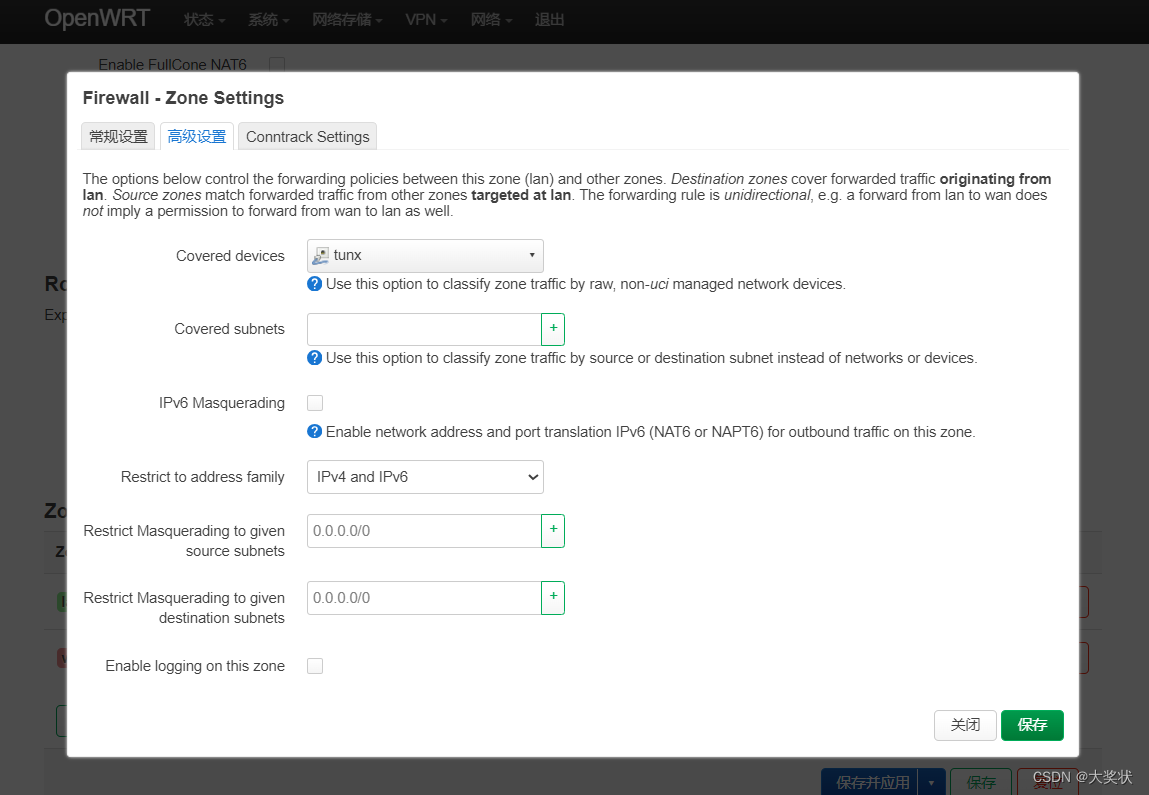1149x795 pixels.
Task: Check the Enable FullCone NAT6 box
Action: coord(277,65)
